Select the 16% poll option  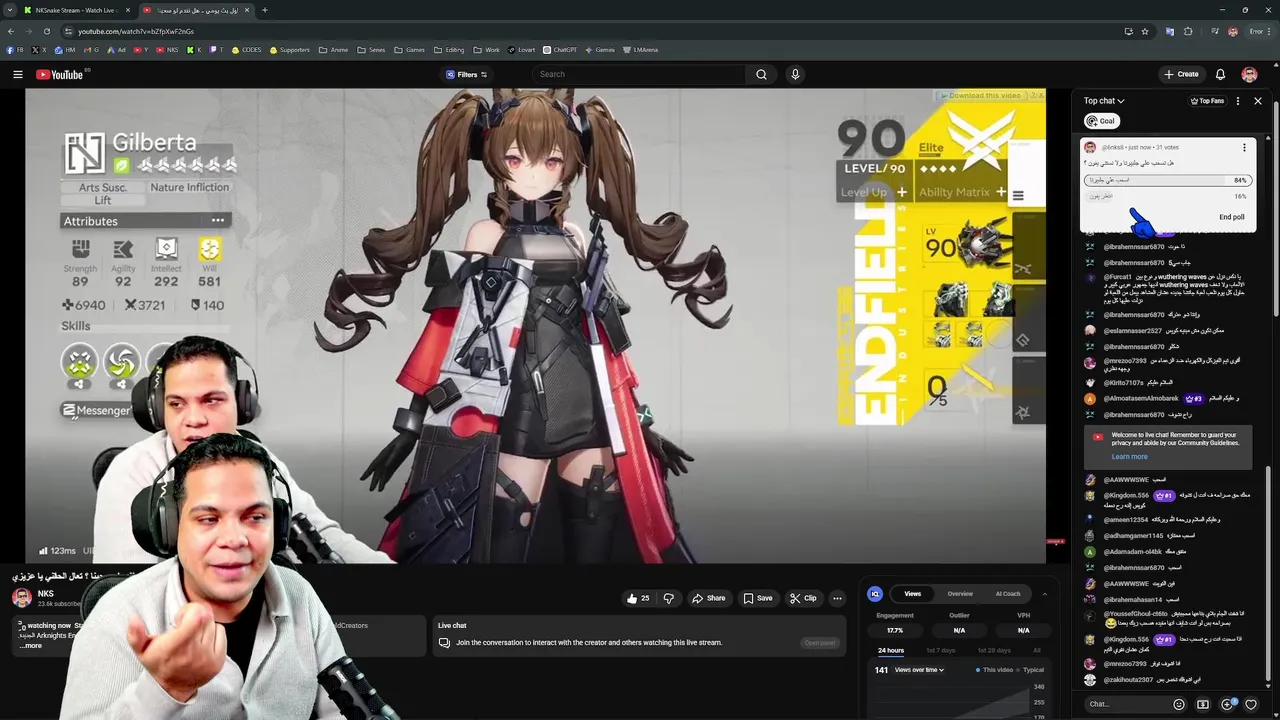(1167, 196)
